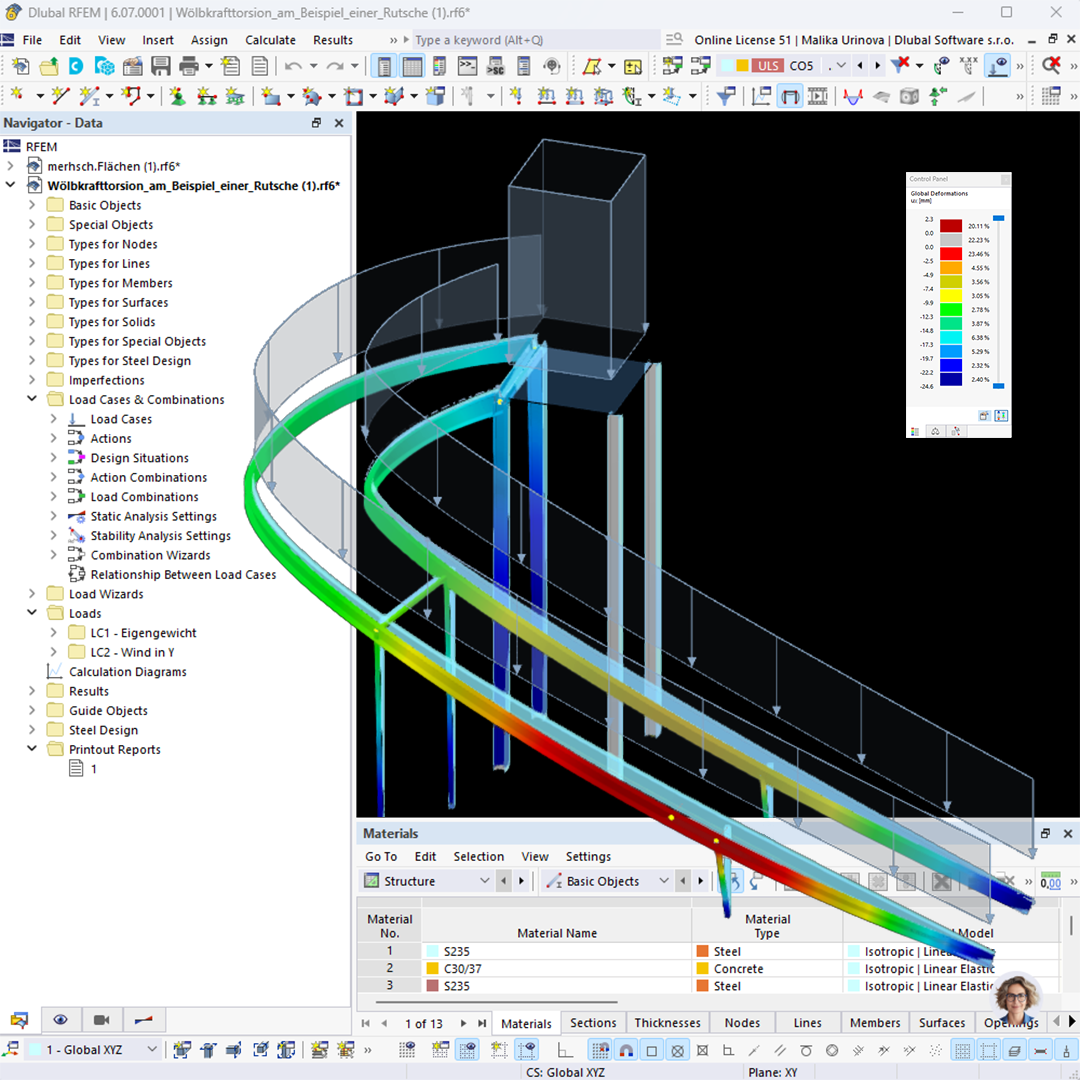Jump to last table page
Viewport: 1080px width, 1080px height.
click(x=482, y=1024)
